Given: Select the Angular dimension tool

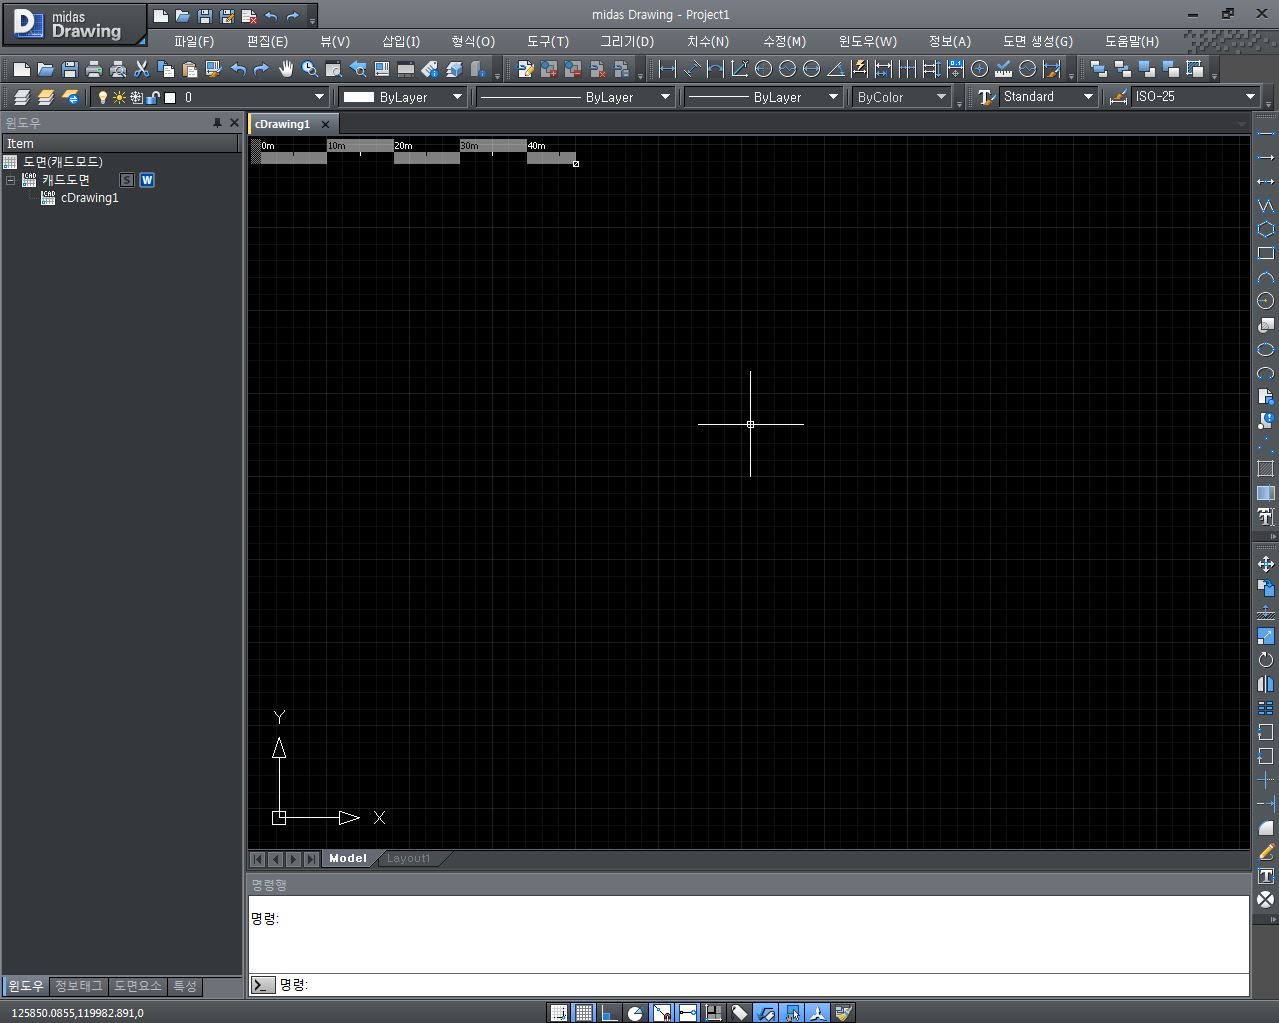Looking at the screenshot, I should pyautogui.click(x=835, y=69).
